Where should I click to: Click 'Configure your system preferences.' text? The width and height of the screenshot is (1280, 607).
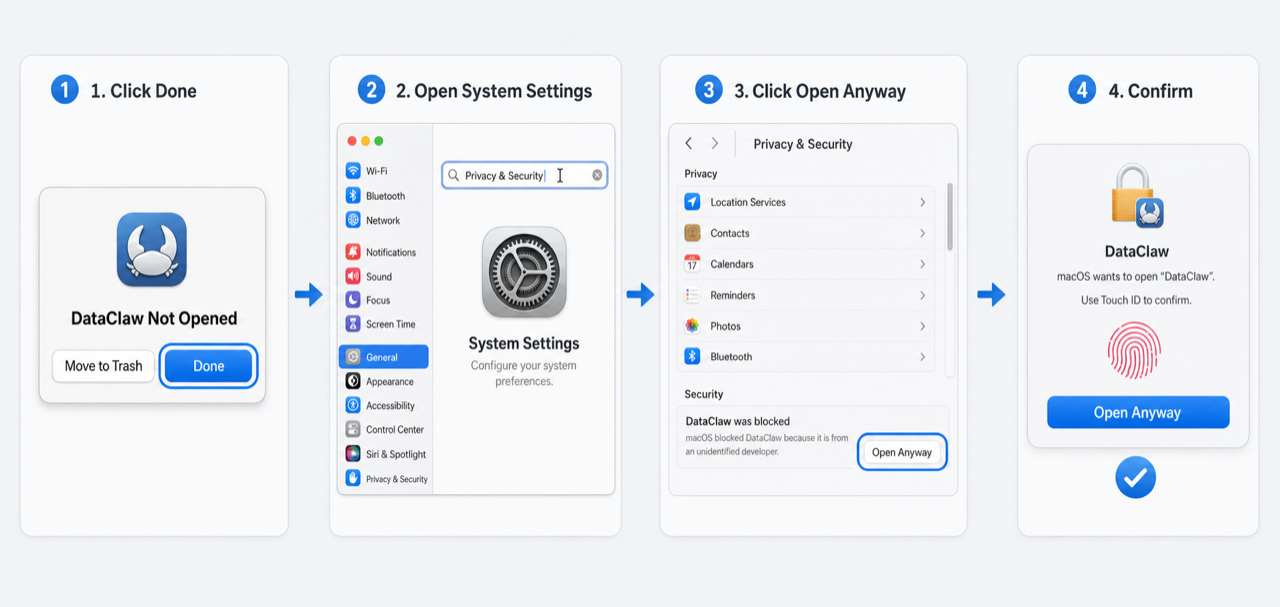(x=524, y=373)
